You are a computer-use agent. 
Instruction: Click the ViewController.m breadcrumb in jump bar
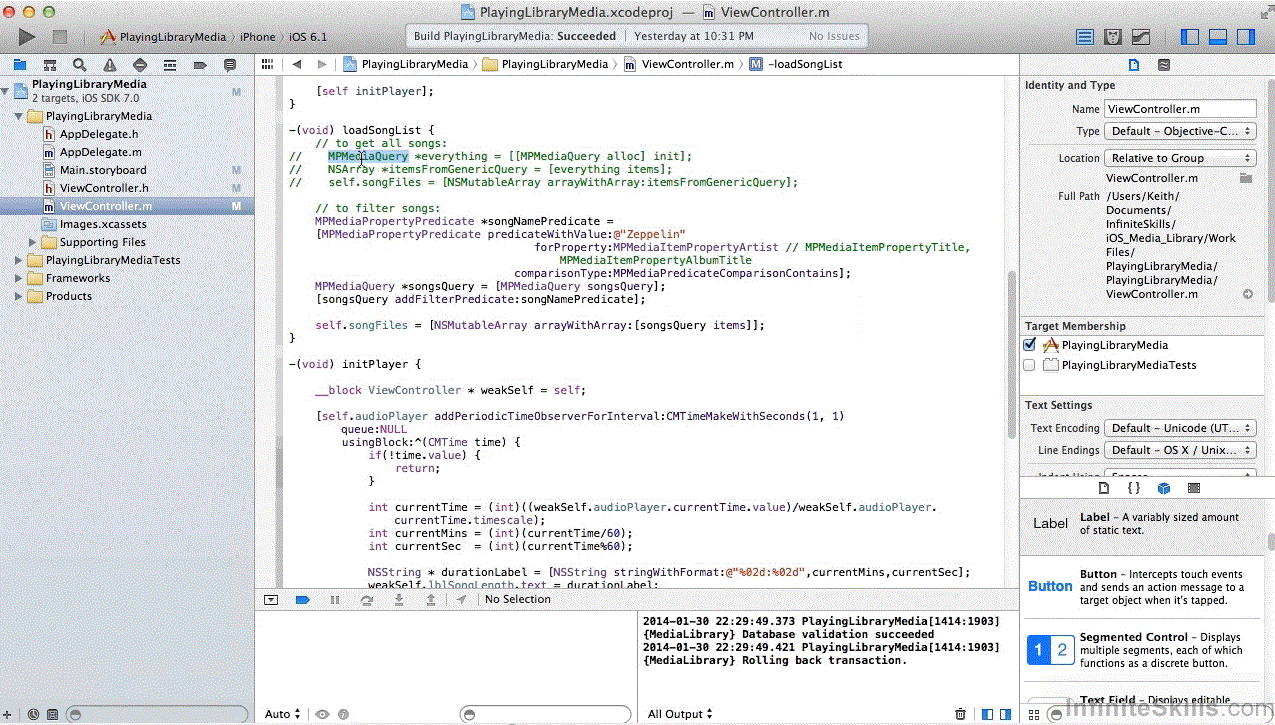pyautogui.click(x=686, y=64)
